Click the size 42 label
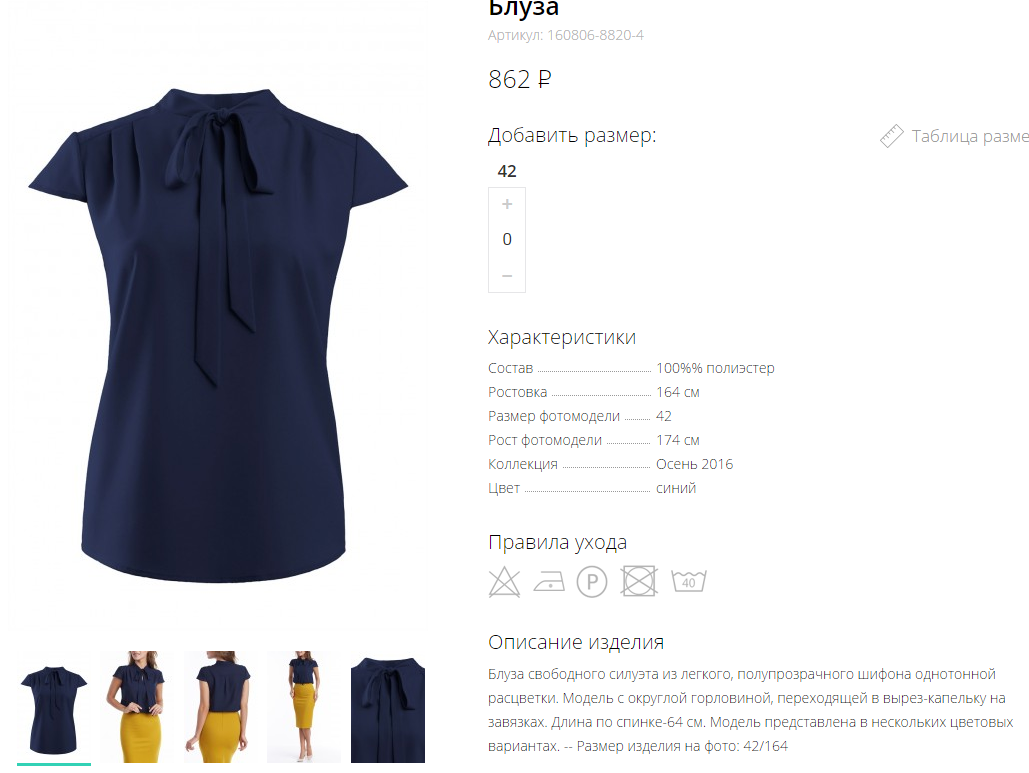Image resolution: width=1029 pixels, height=773 pixels. click(x=507, y=171)
